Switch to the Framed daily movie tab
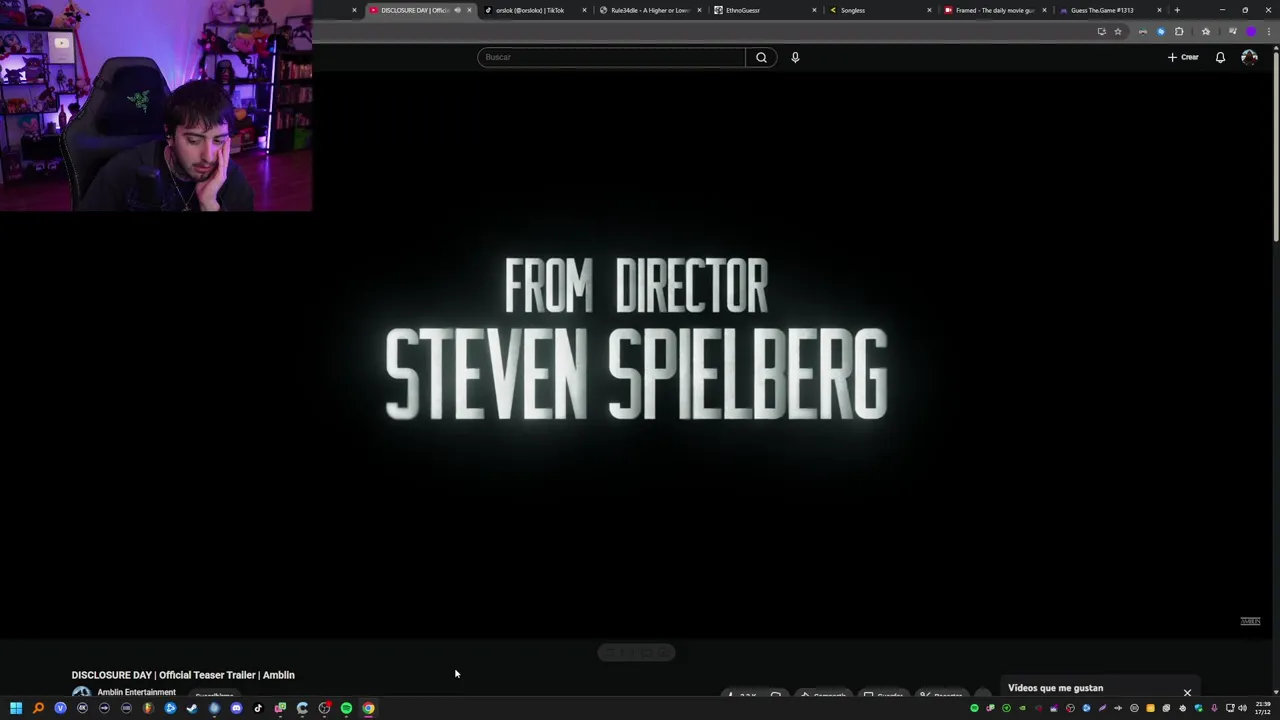The image size is (1280, 720). pos(994,10)
